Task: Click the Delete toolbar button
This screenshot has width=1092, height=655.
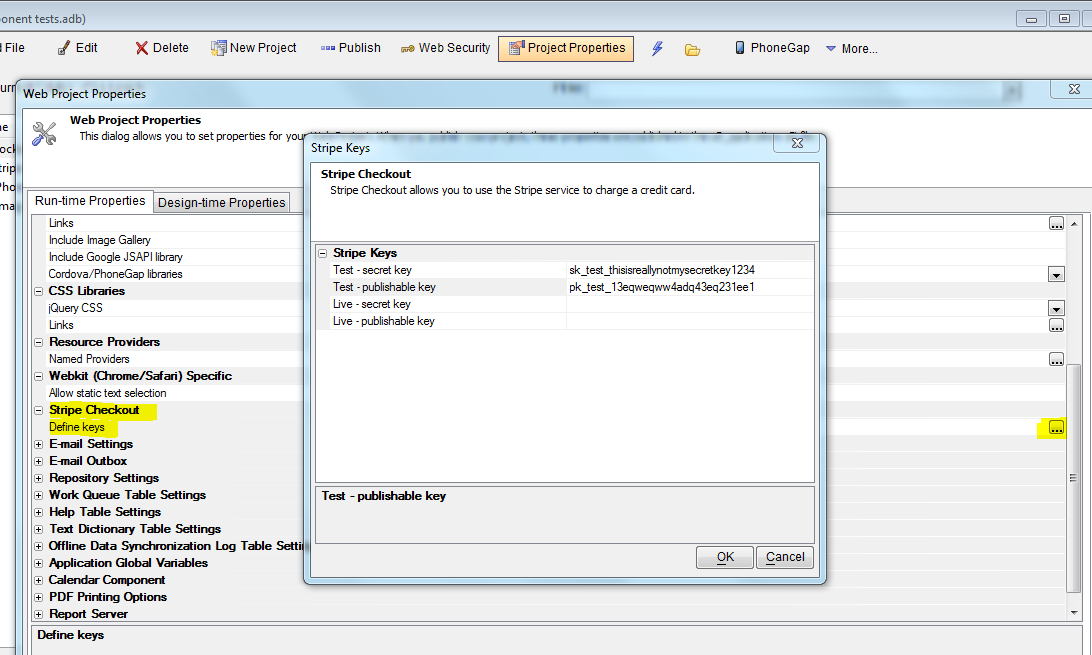Action: point(162,48)
